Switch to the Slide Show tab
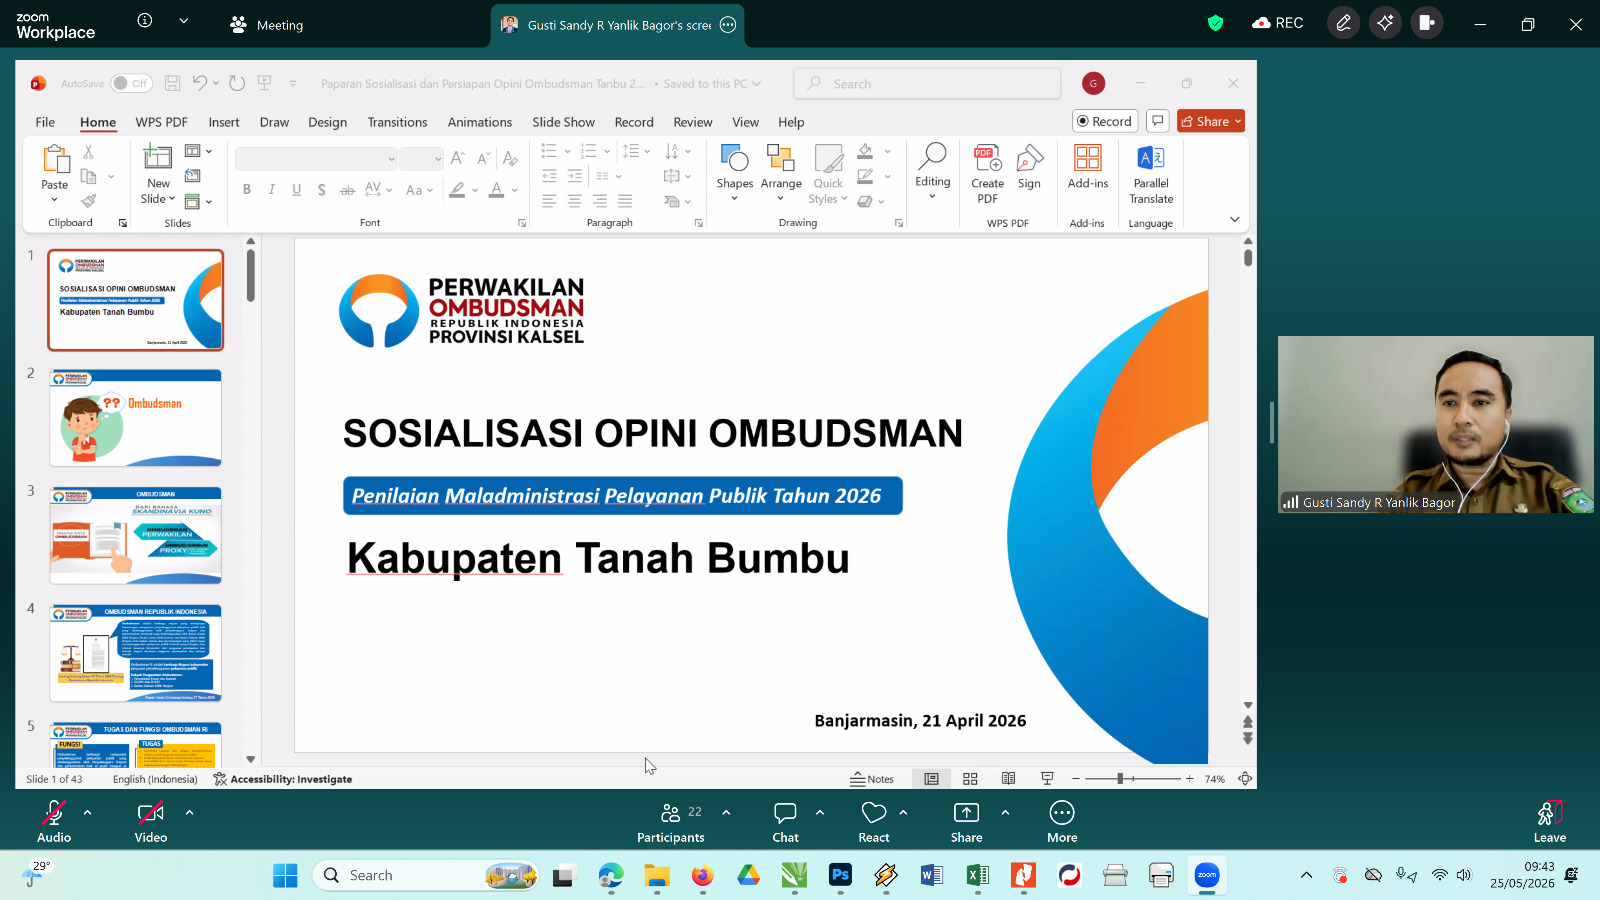The width and height of the screenshot is (1600, 900). pos(563,122)
